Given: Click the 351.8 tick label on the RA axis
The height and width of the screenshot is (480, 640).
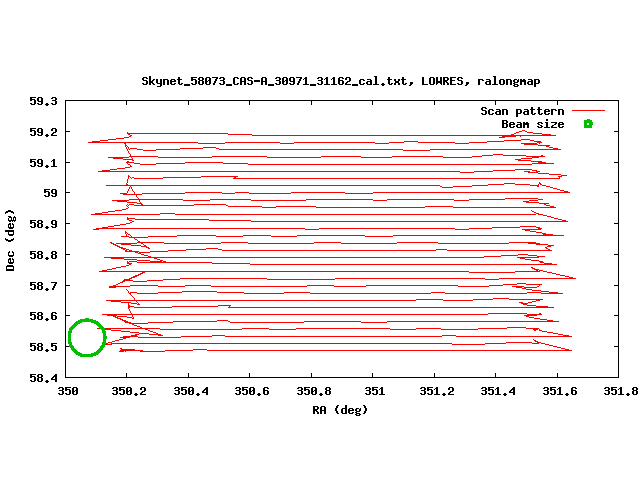Looking at the screenshot, I should (x=619, y=392).
